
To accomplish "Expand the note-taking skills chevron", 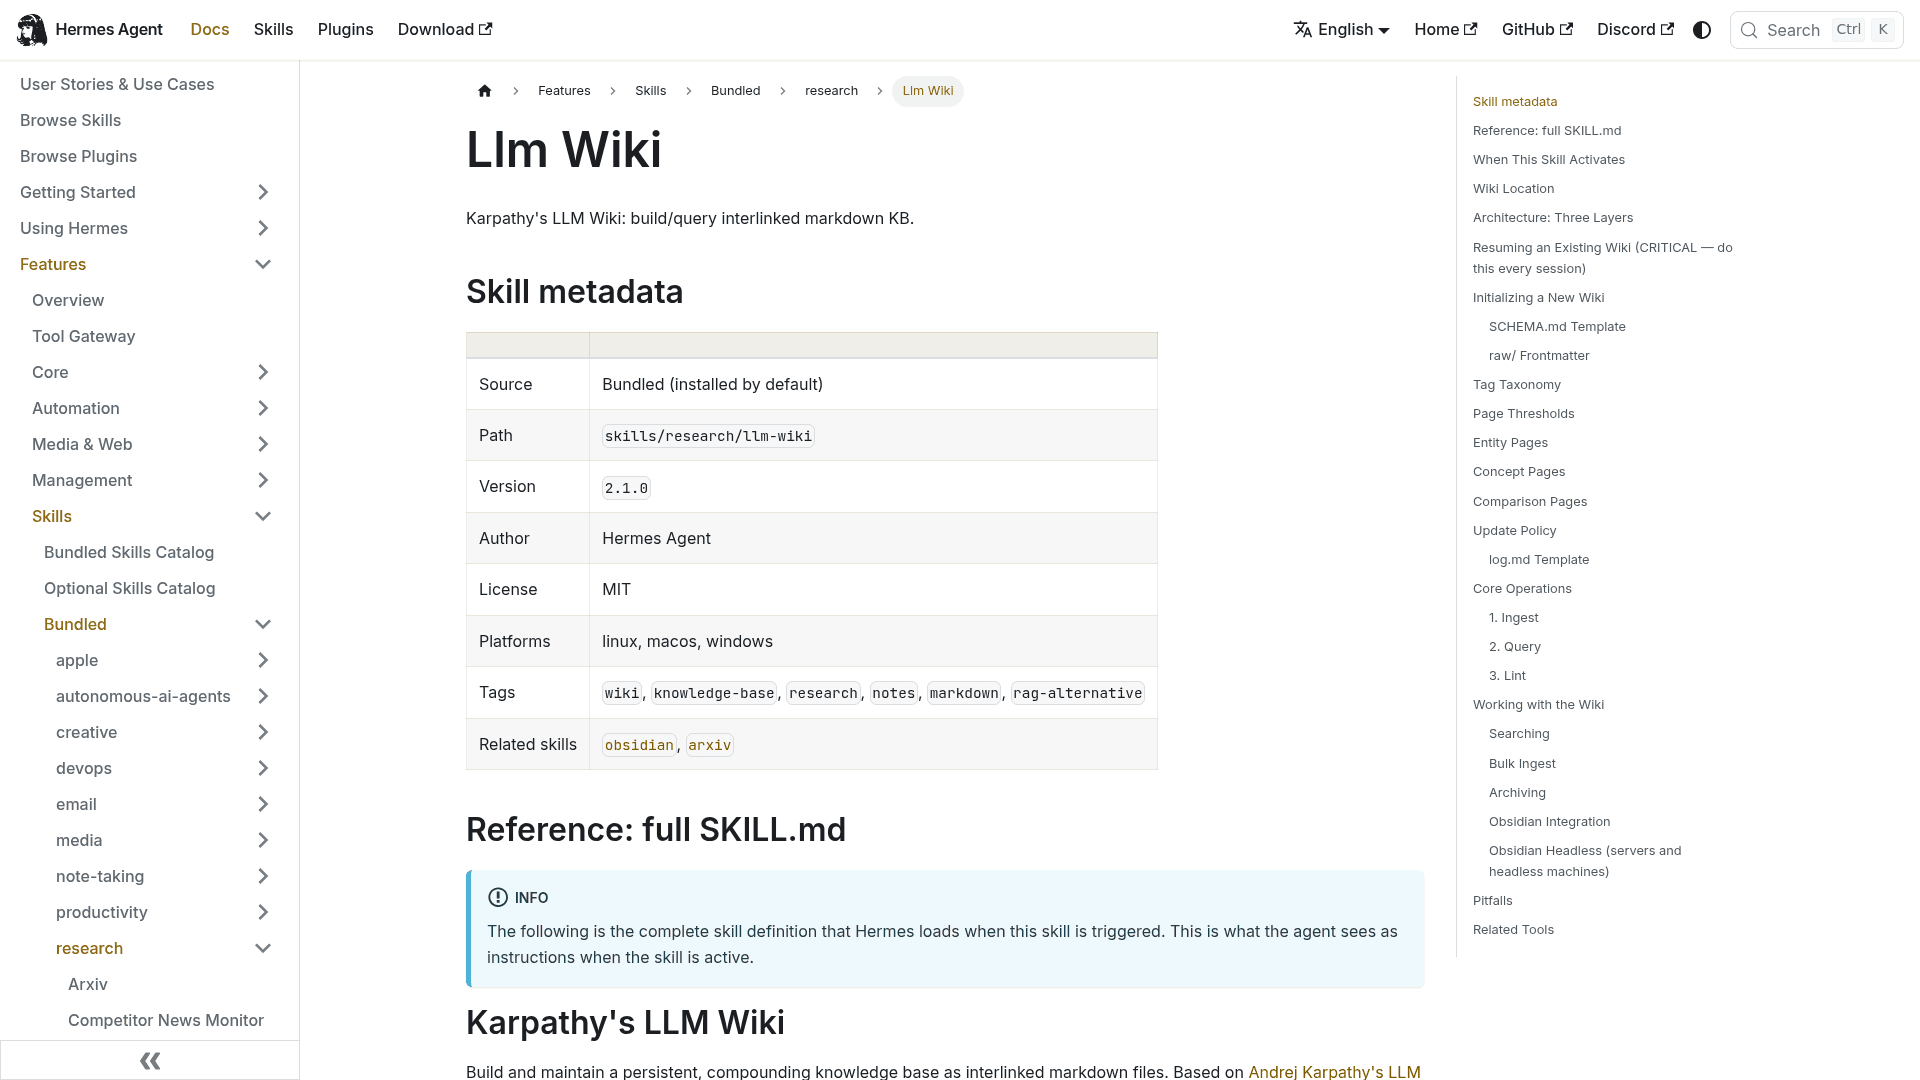I will click(x=263, y=876).
